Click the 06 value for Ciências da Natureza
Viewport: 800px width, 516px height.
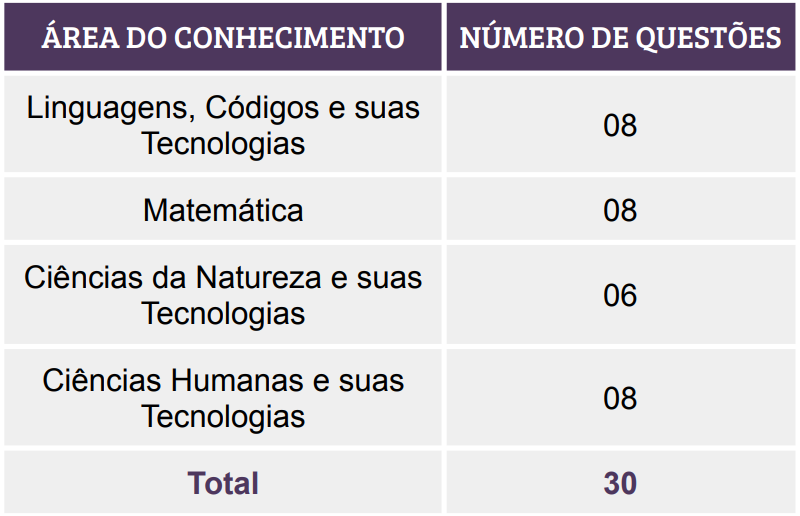[620, 294]
